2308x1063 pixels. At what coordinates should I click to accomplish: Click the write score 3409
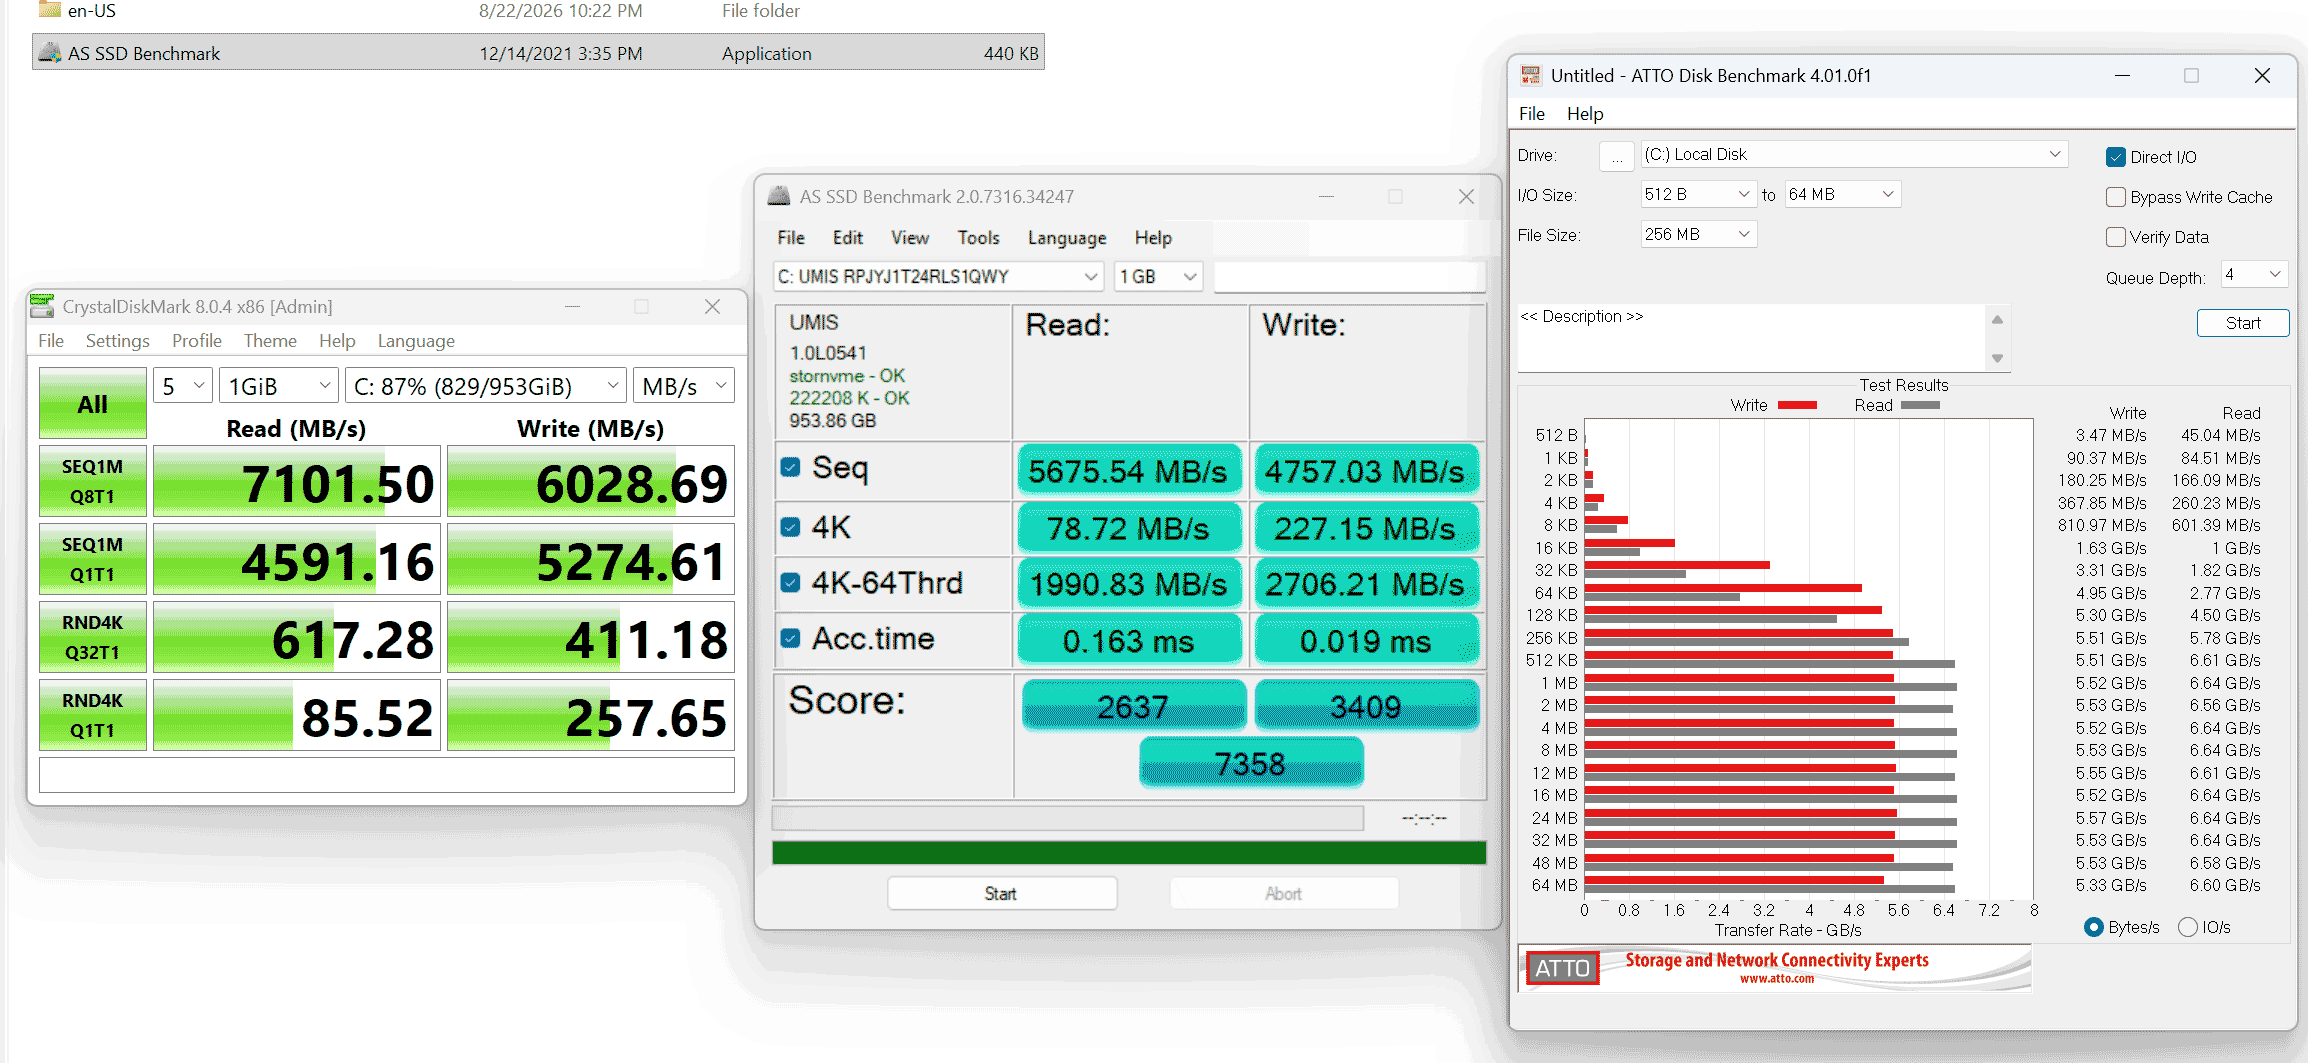1366,706
